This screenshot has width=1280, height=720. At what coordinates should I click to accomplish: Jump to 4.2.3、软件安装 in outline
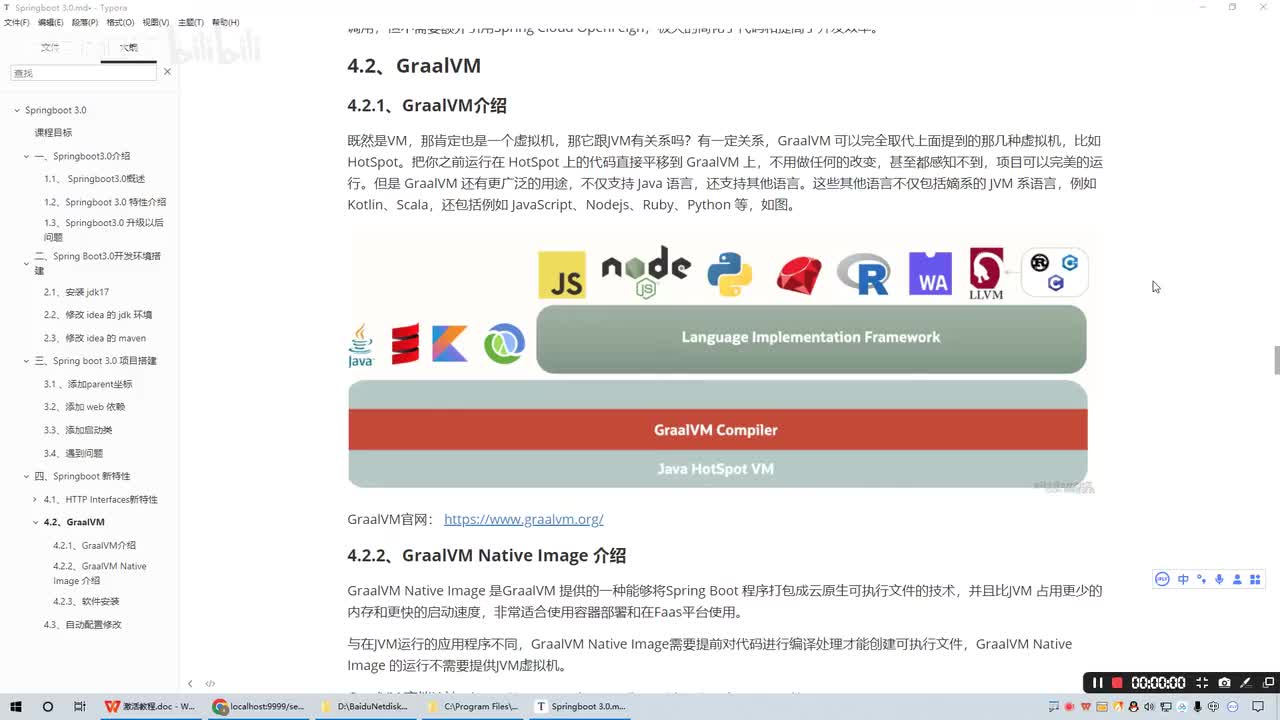[86, 601]
